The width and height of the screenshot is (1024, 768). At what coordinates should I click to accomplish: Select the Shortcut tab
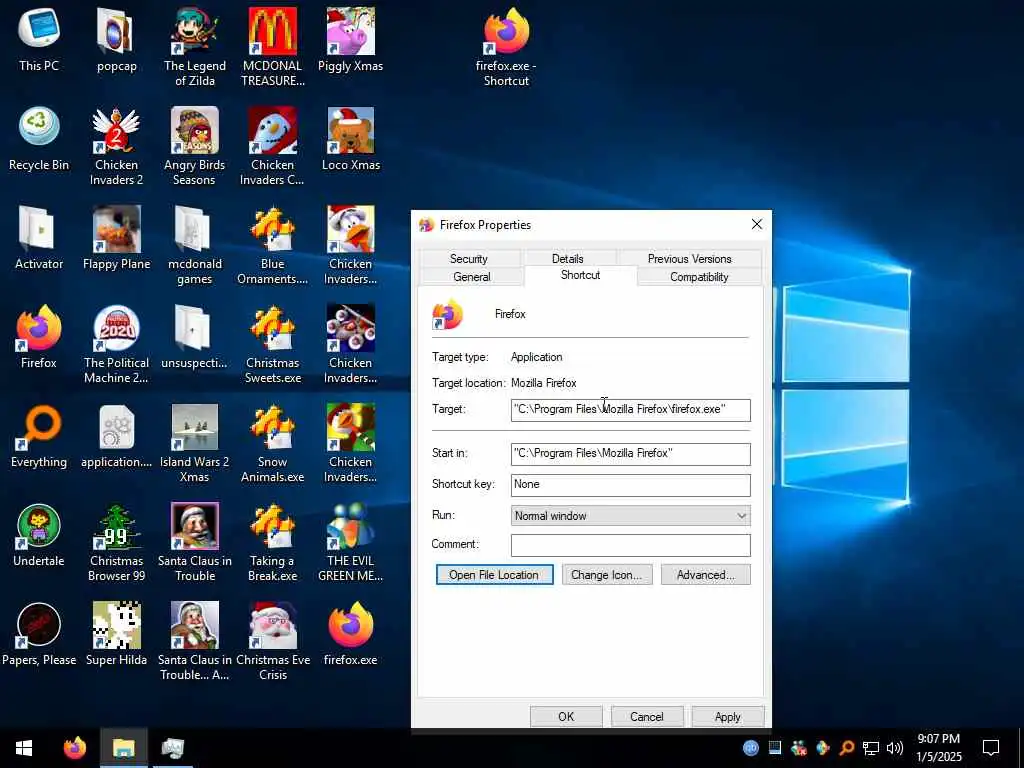[581, 275]
